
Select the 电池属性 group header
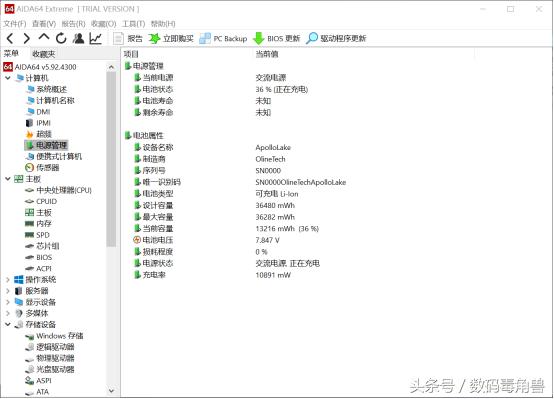(144, 135)
